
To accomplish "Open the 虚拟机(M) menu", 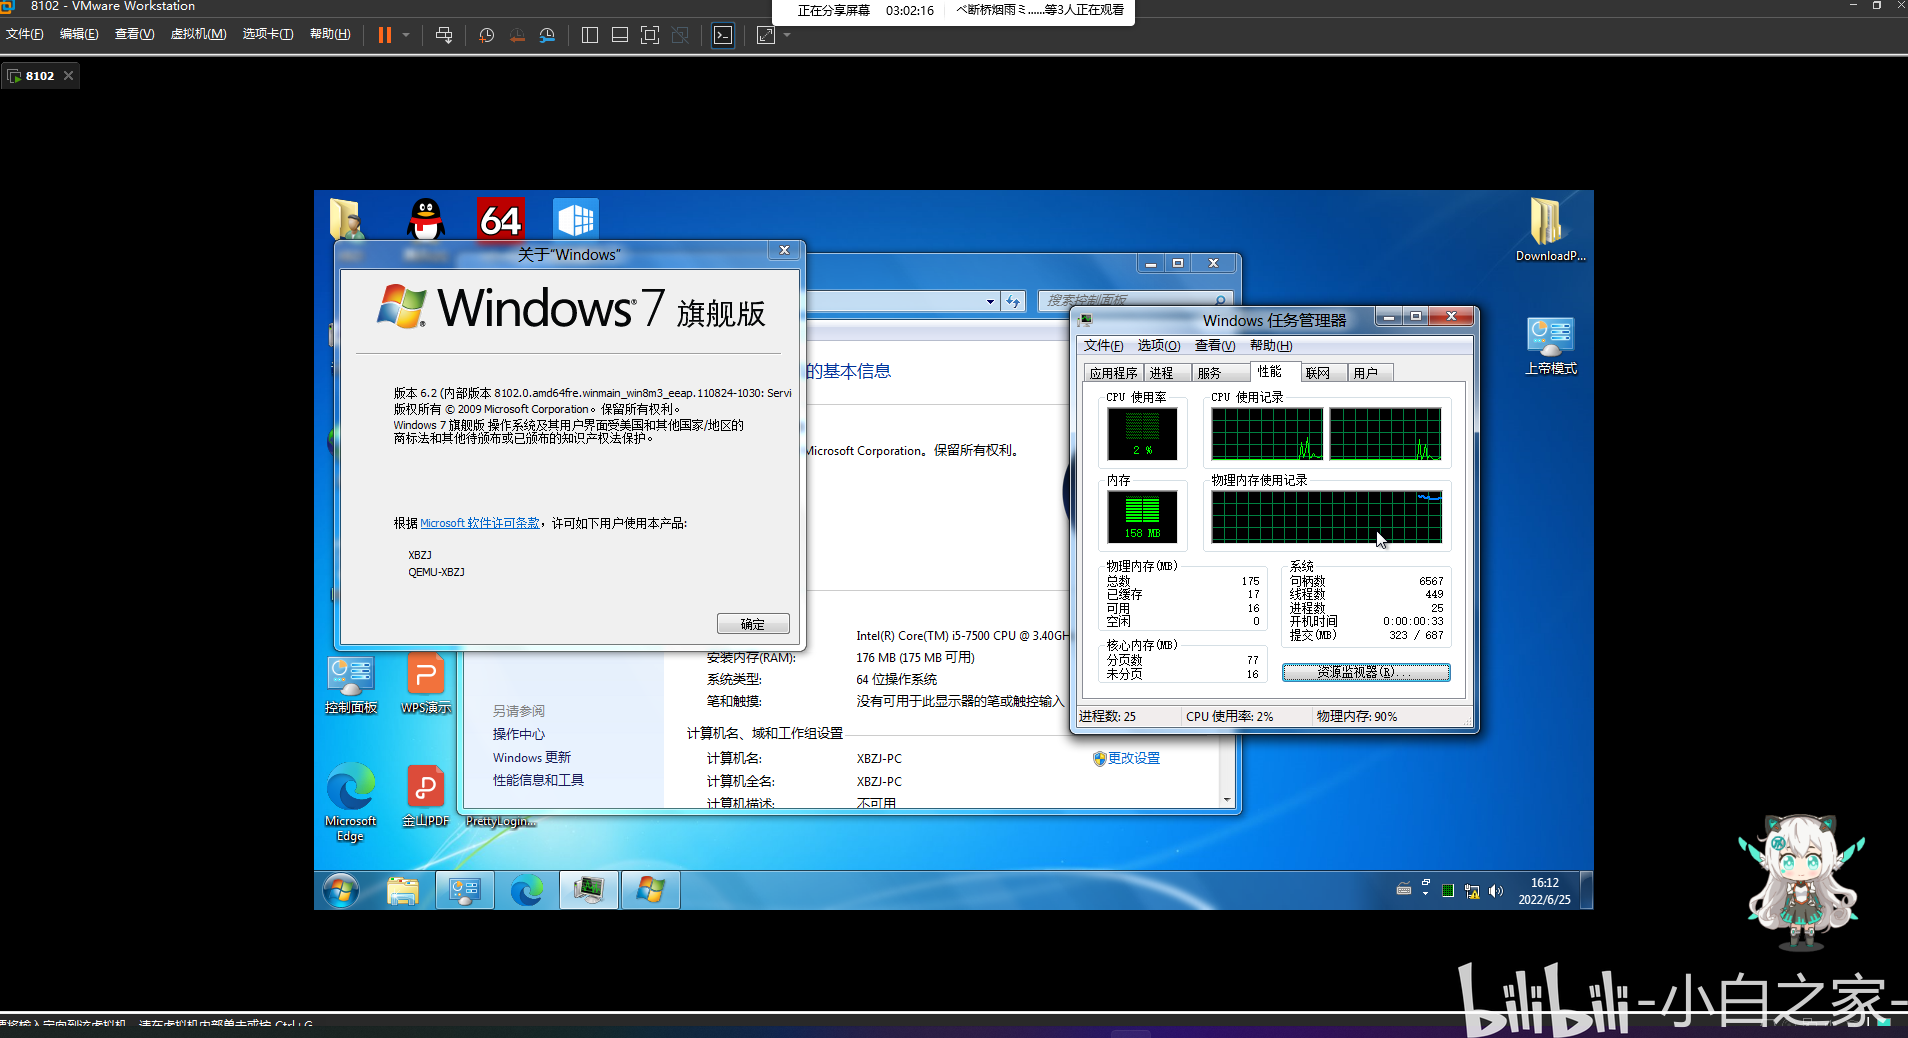I will tap(198, 34).
